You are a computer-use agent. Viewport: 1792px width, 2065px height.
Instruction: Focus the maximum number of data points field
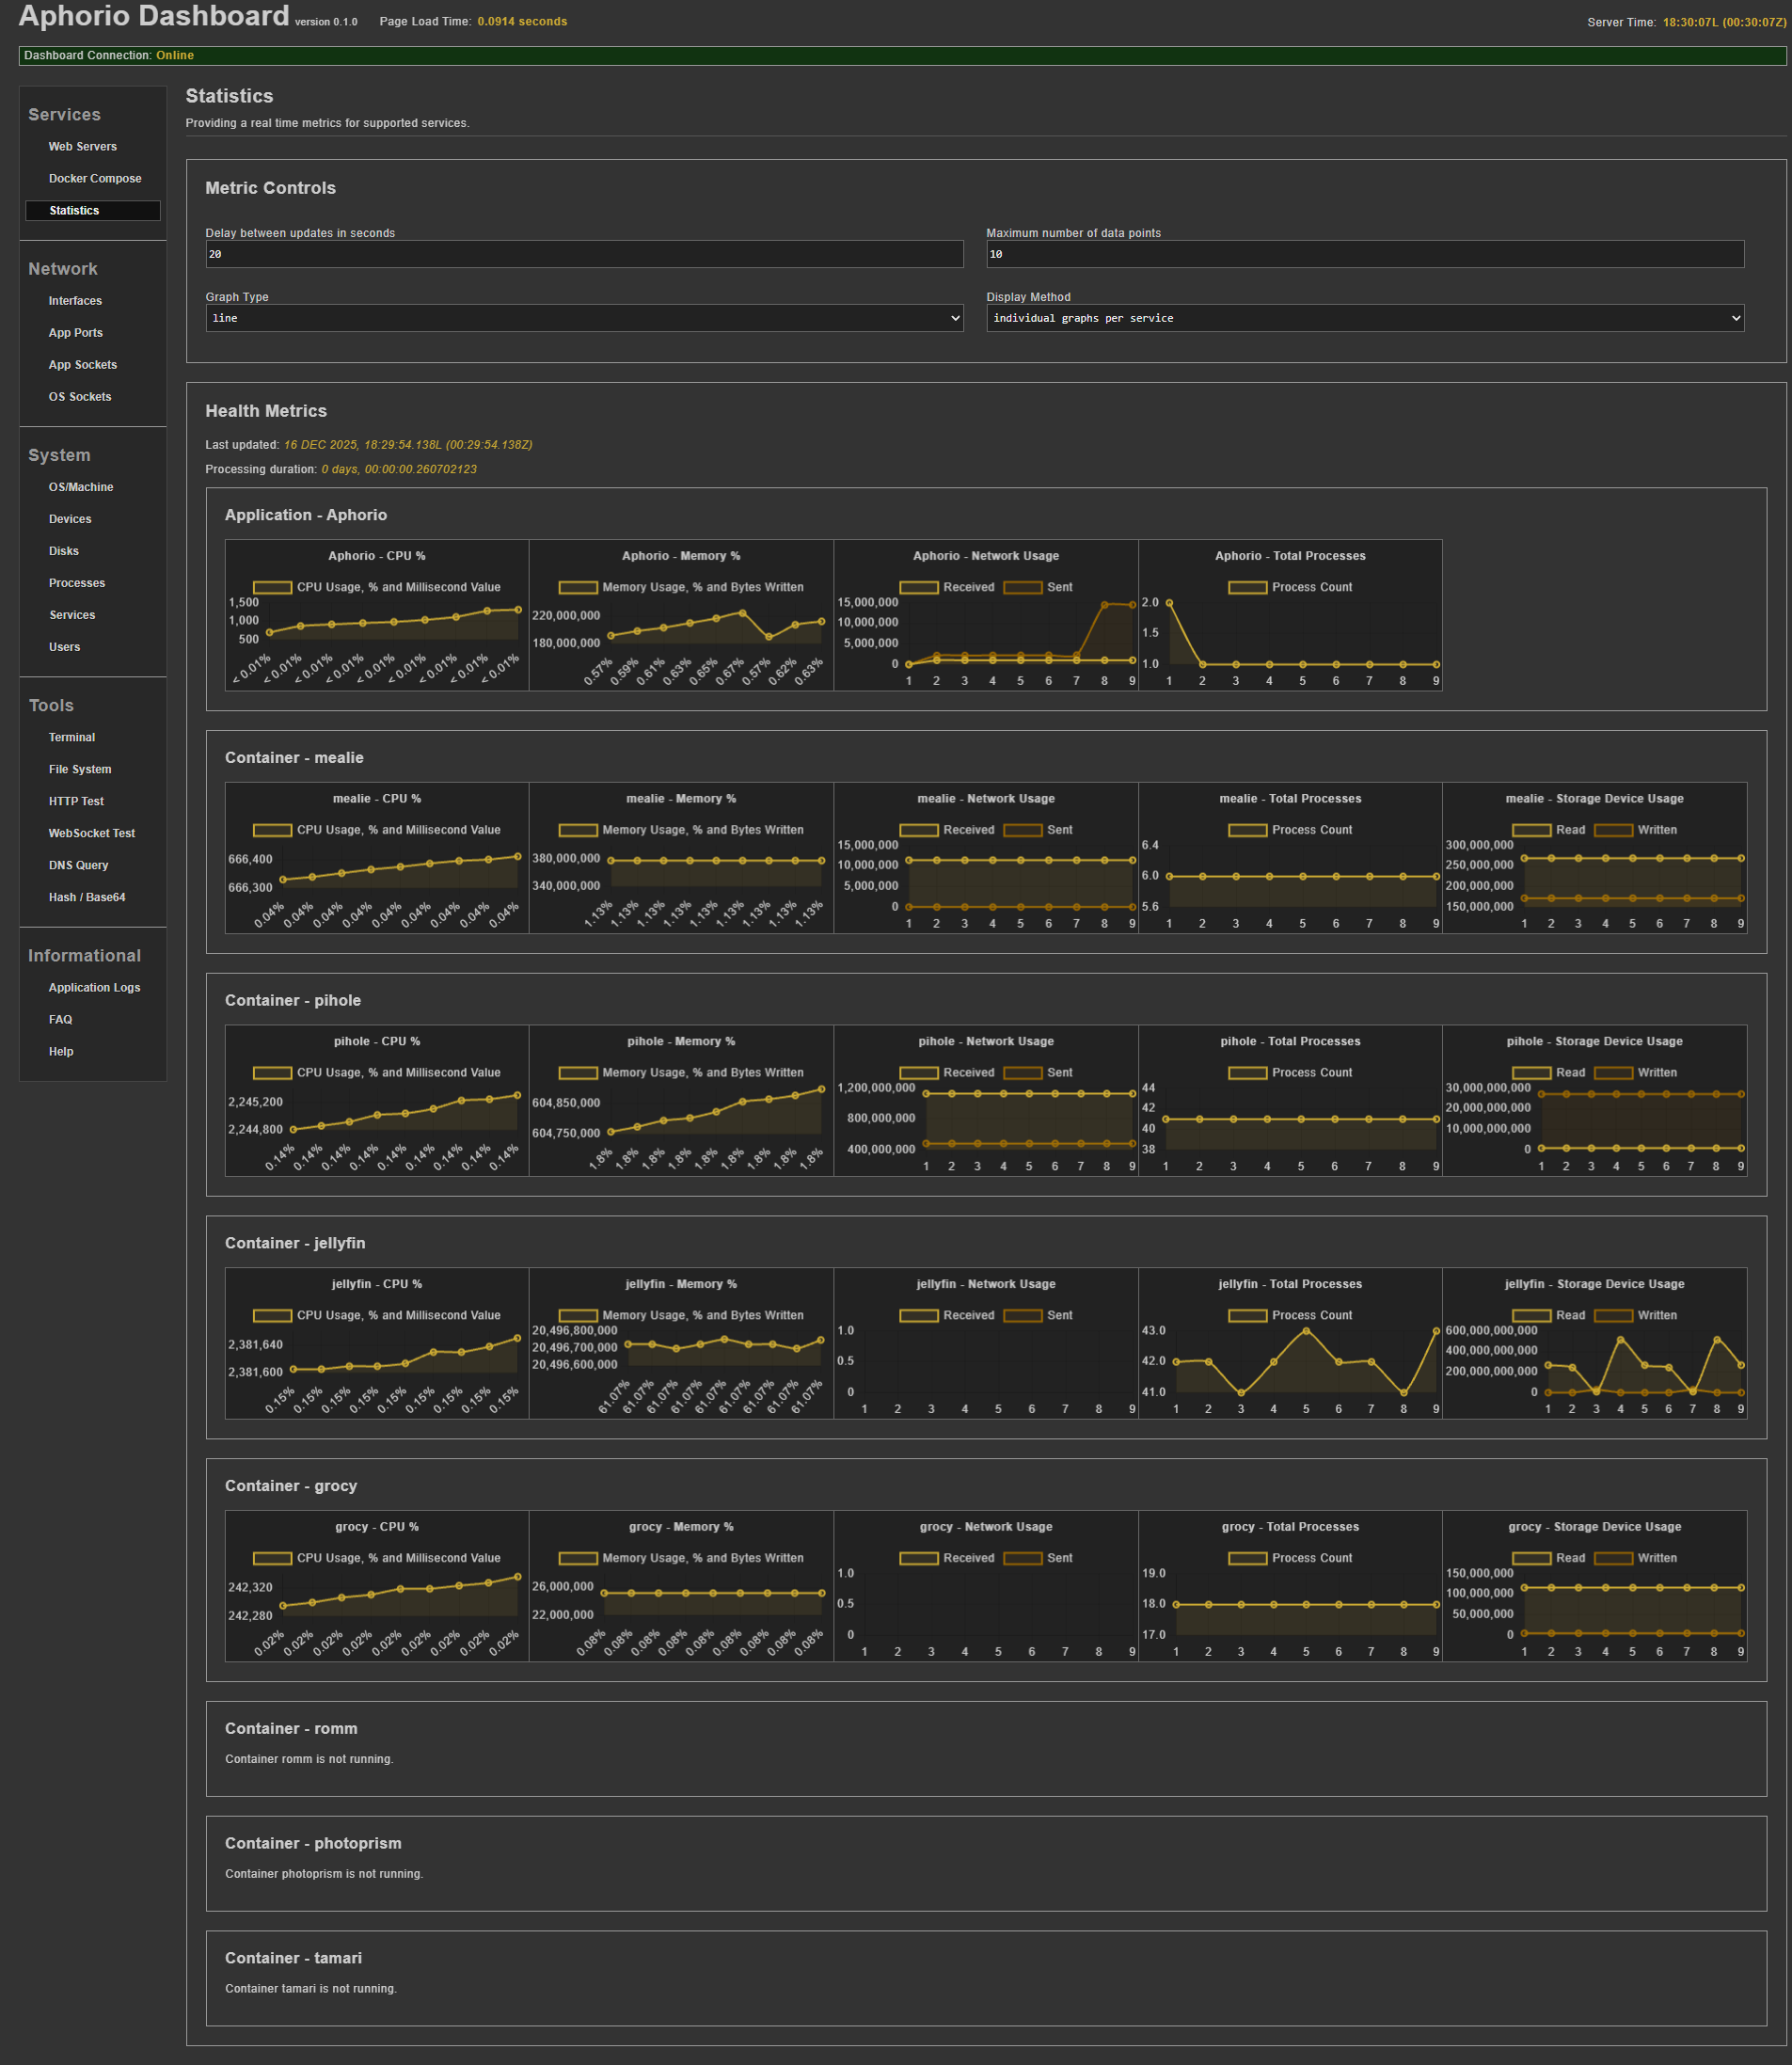tap(1364, 254)
